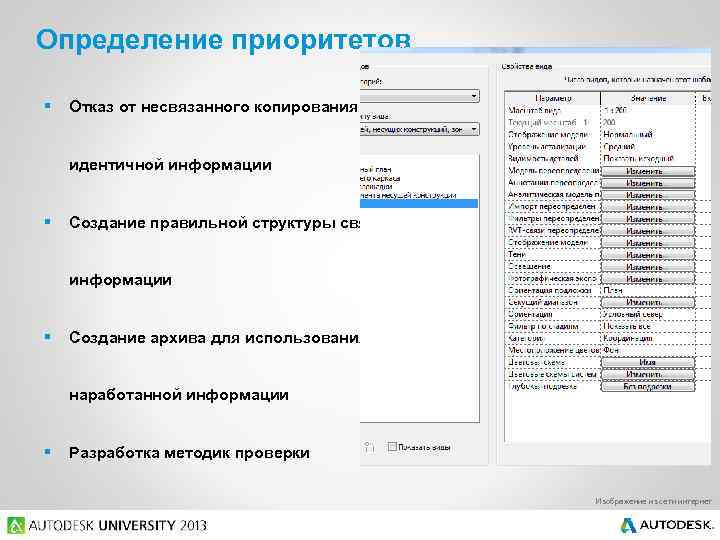
Task: Click the 'Ориентация подложки' parameter label
Action: (549, 291)
